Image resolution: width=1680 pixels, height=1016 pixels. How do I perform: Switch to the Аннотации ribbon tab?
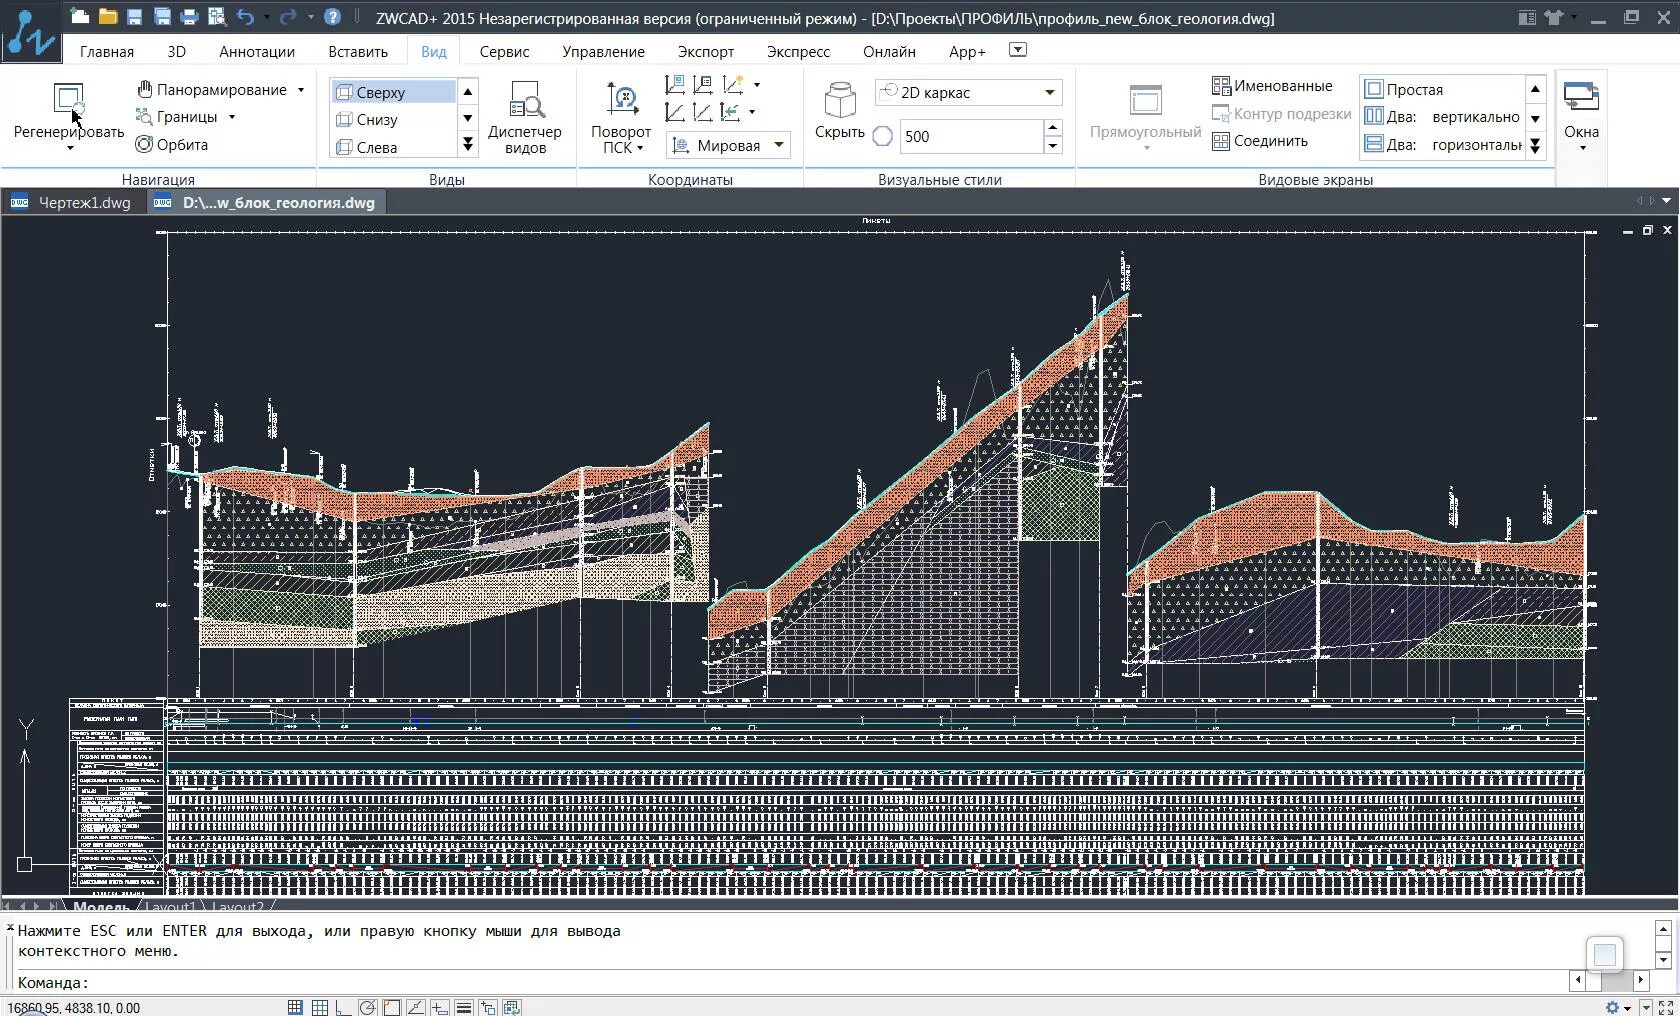tap(257, 52)
